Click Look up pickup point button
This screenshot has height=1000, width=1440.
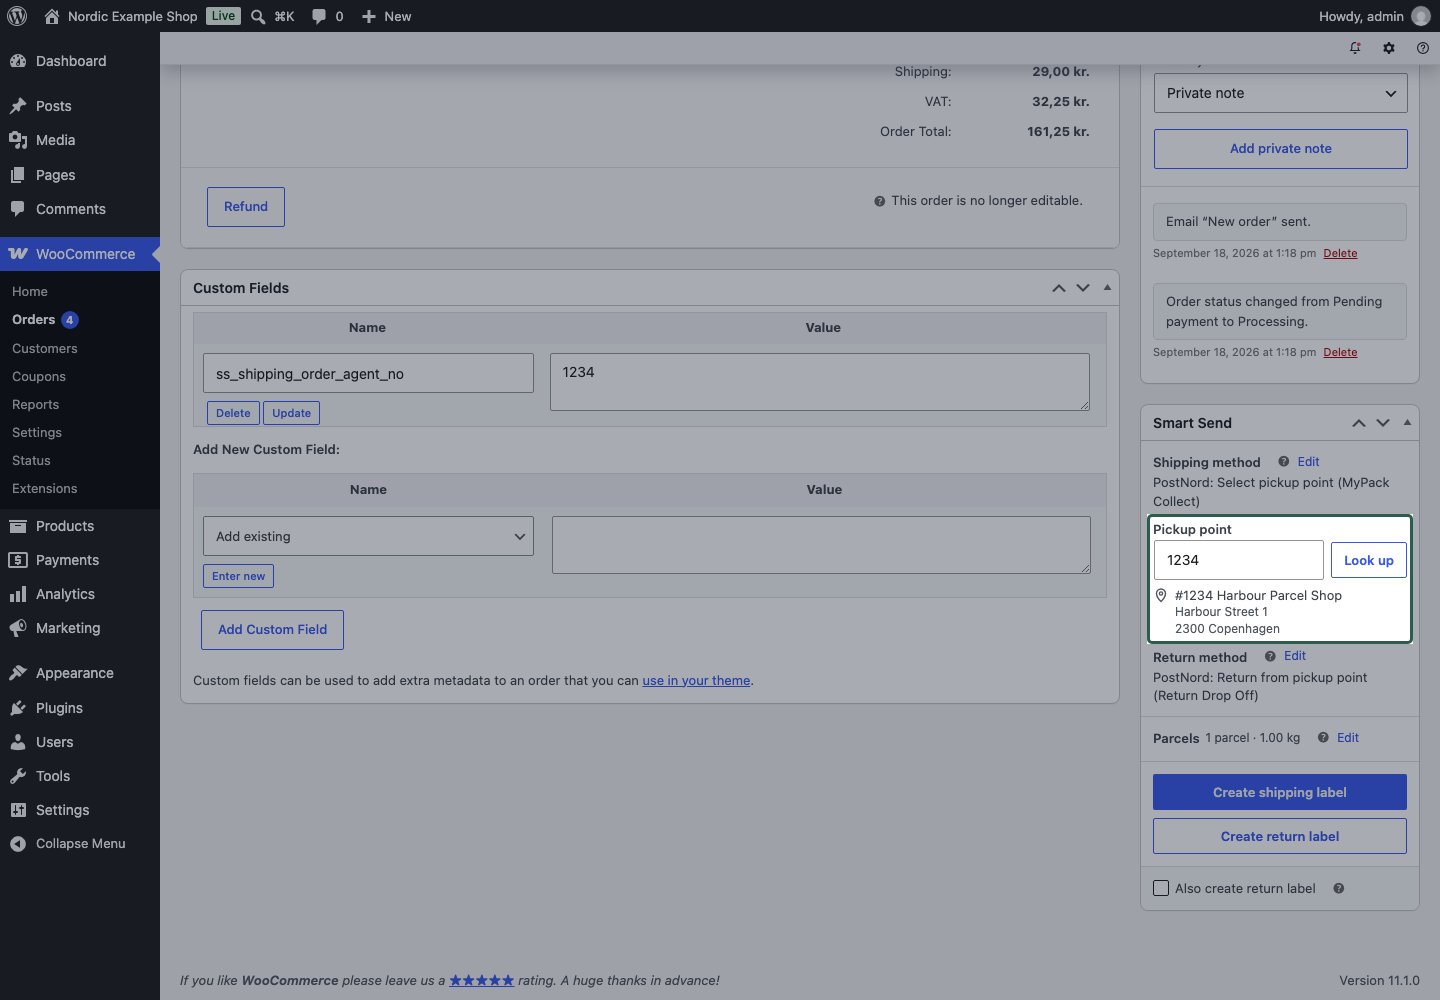pos(1369,560)
